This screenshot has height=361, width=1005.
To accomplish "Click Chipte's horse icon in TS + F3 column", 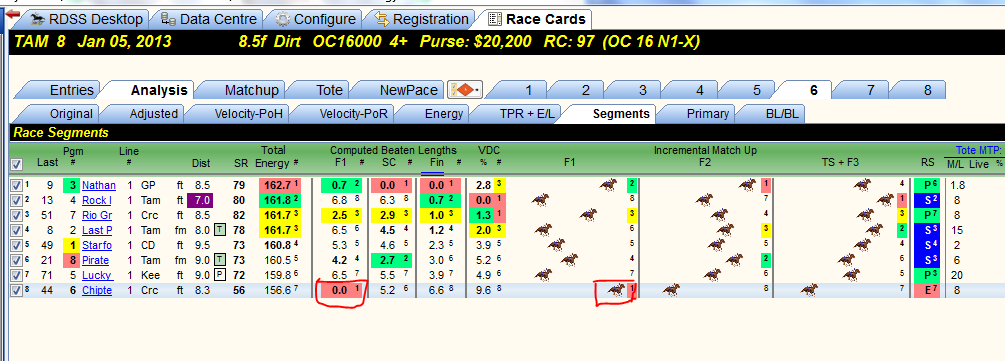I will coord(810,290).
